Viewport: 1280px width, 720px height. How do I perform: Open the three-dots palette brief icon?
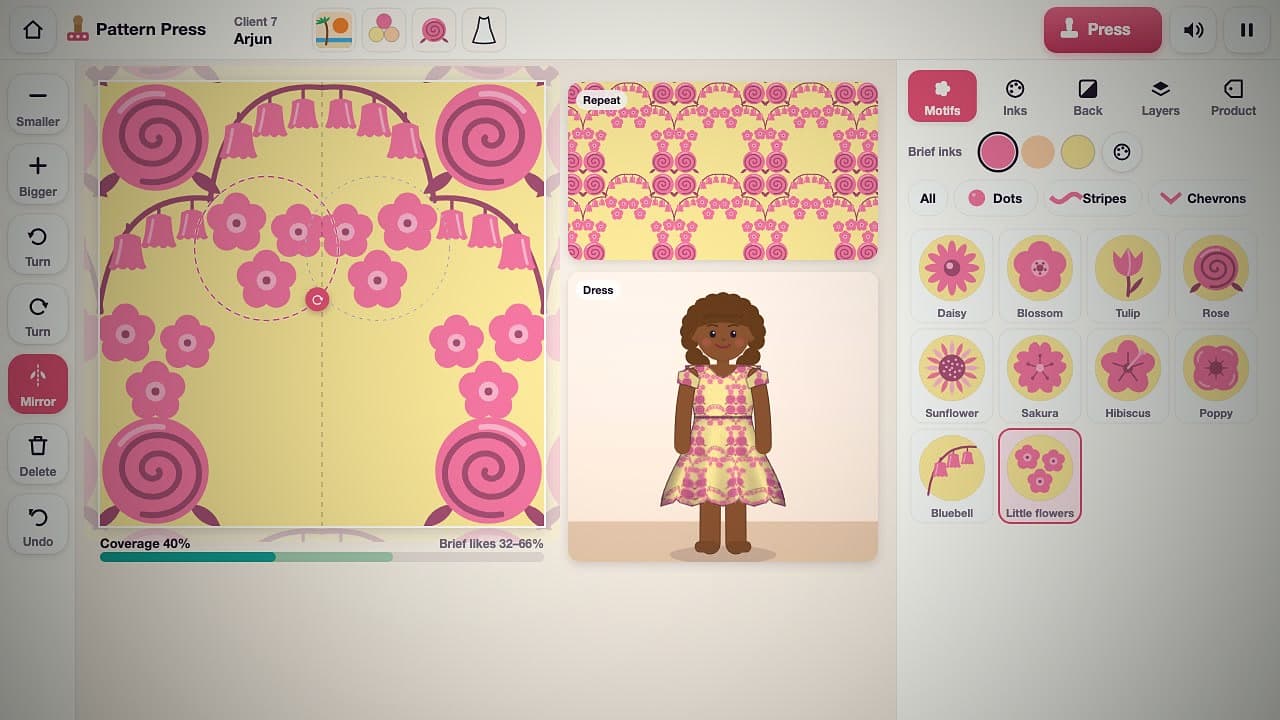pos(383,30)
